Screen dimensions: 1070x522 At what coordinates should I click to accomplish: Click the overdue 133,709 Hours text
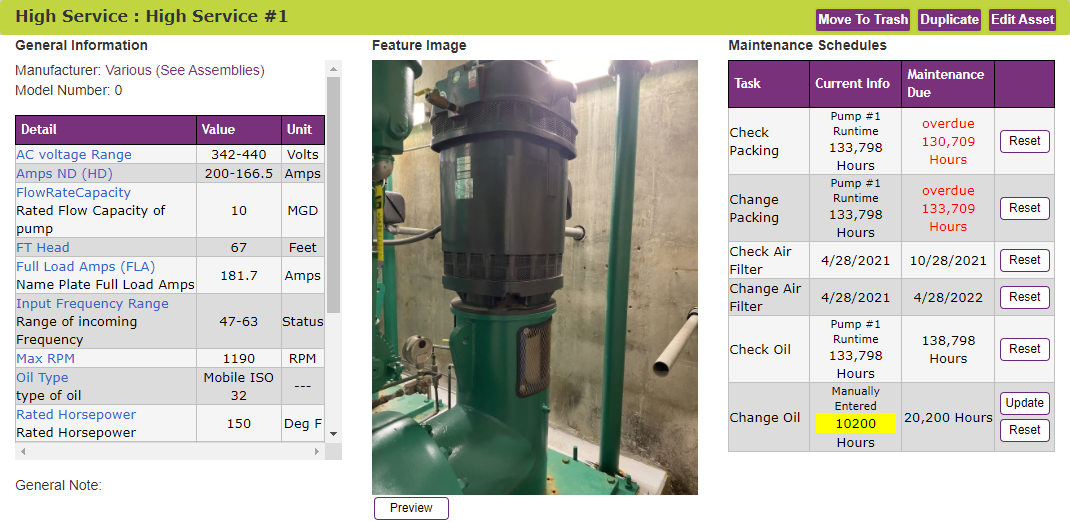948,208
